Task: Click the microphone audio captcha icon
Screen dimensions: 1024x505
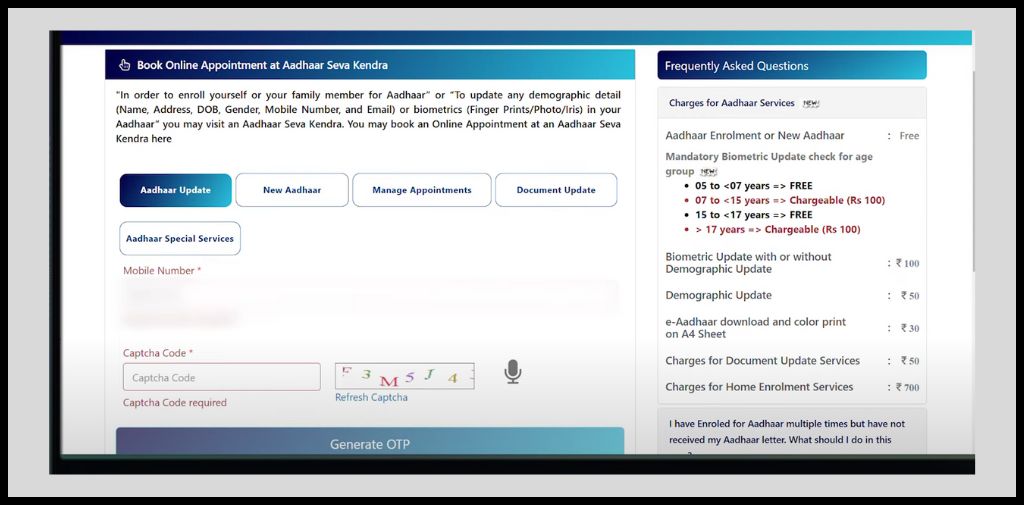Action: pyautogui.click(x=513, y=372)
